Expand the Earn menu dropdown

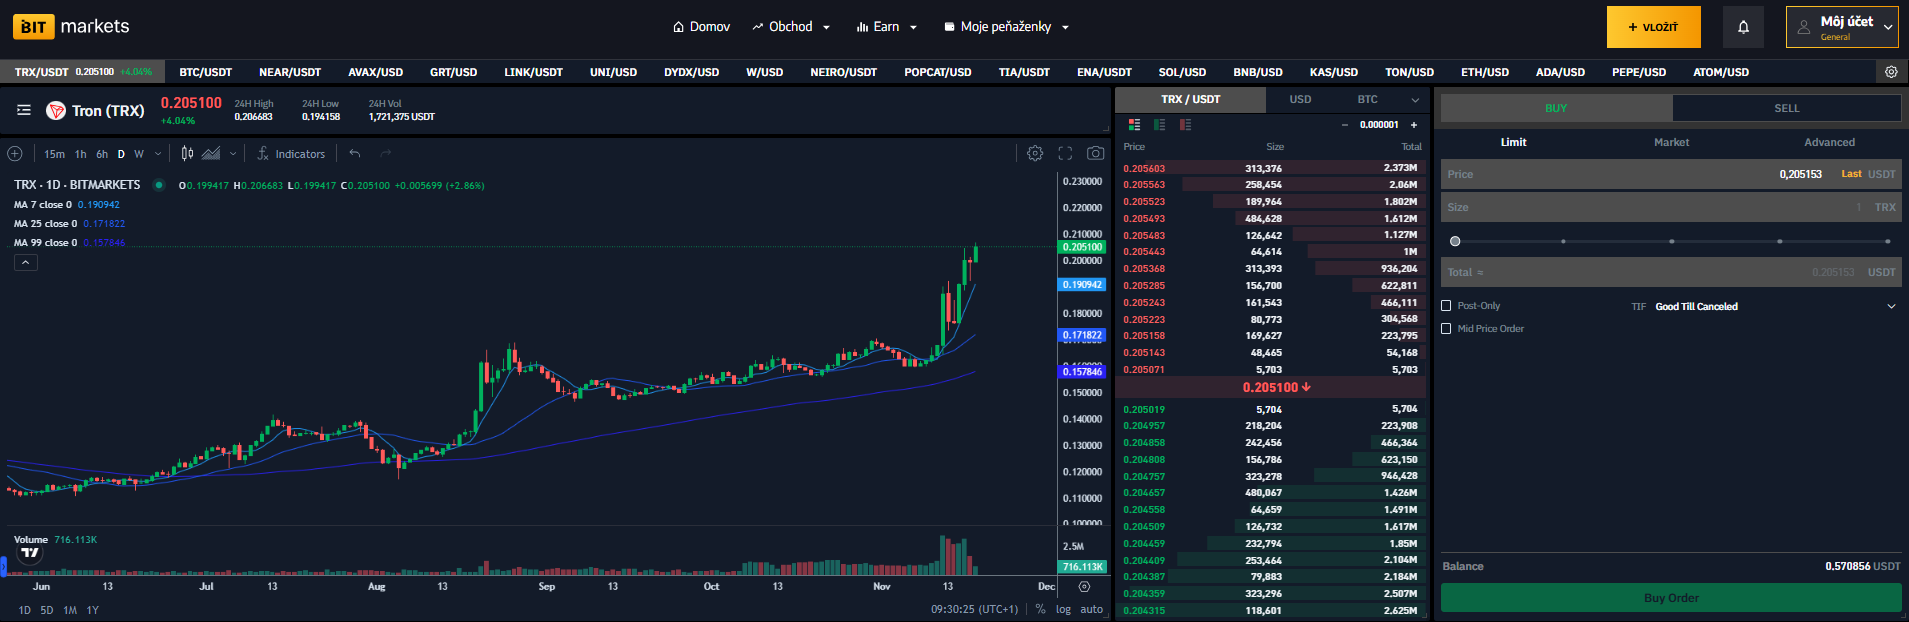(x=887, y=27)
